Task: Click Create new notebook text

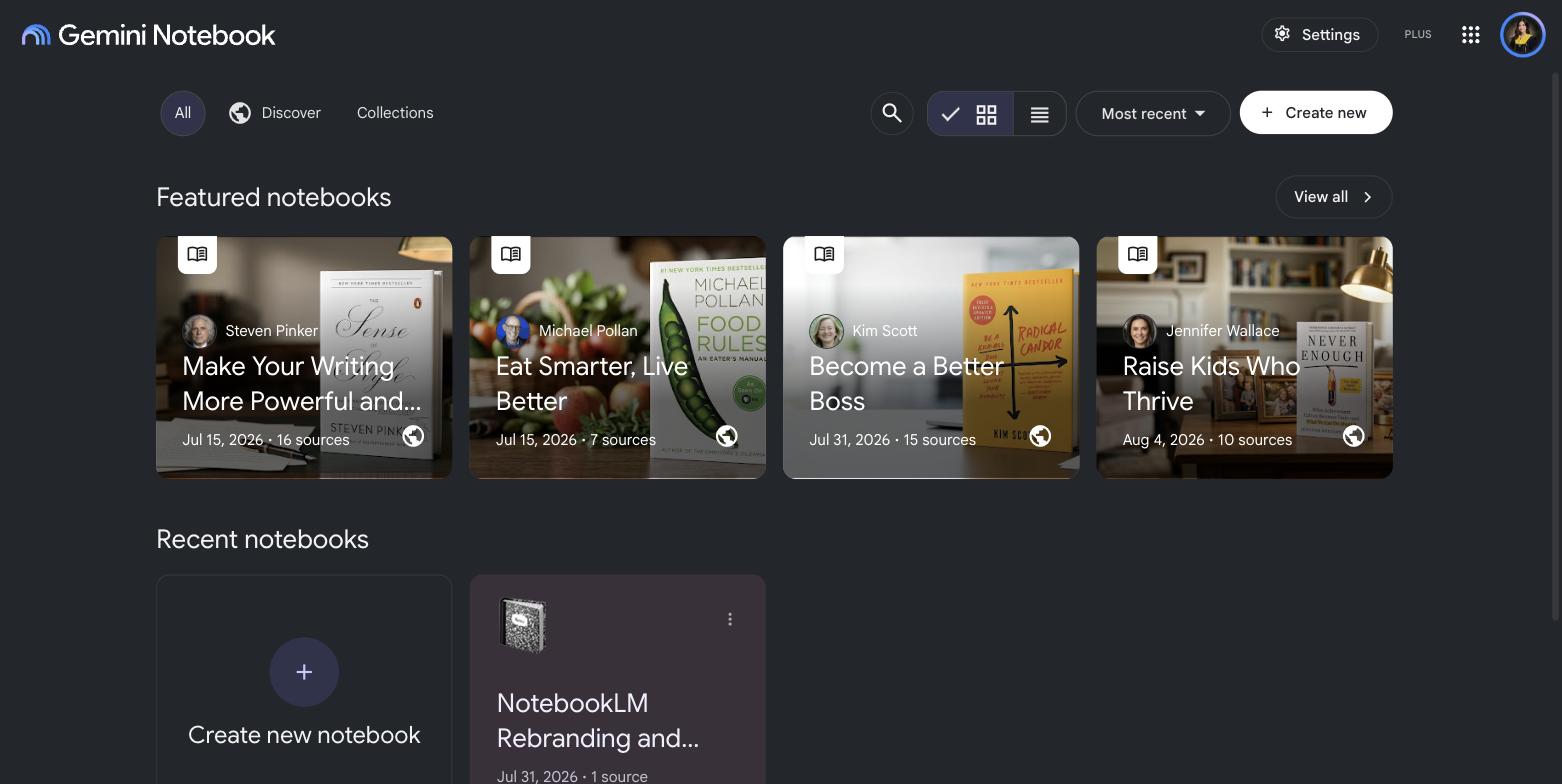Action: 304,735
